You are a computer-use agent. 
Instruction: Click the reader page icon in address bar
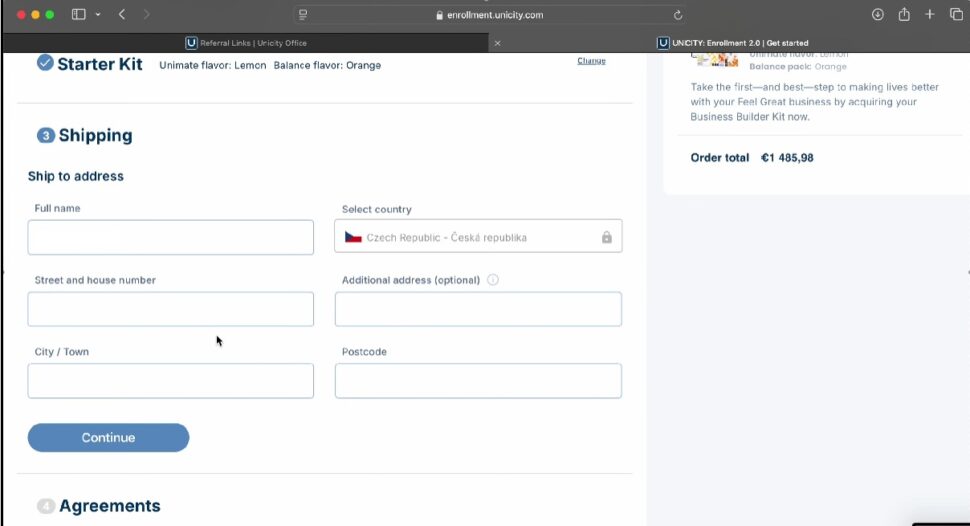(x=303, y=15)
